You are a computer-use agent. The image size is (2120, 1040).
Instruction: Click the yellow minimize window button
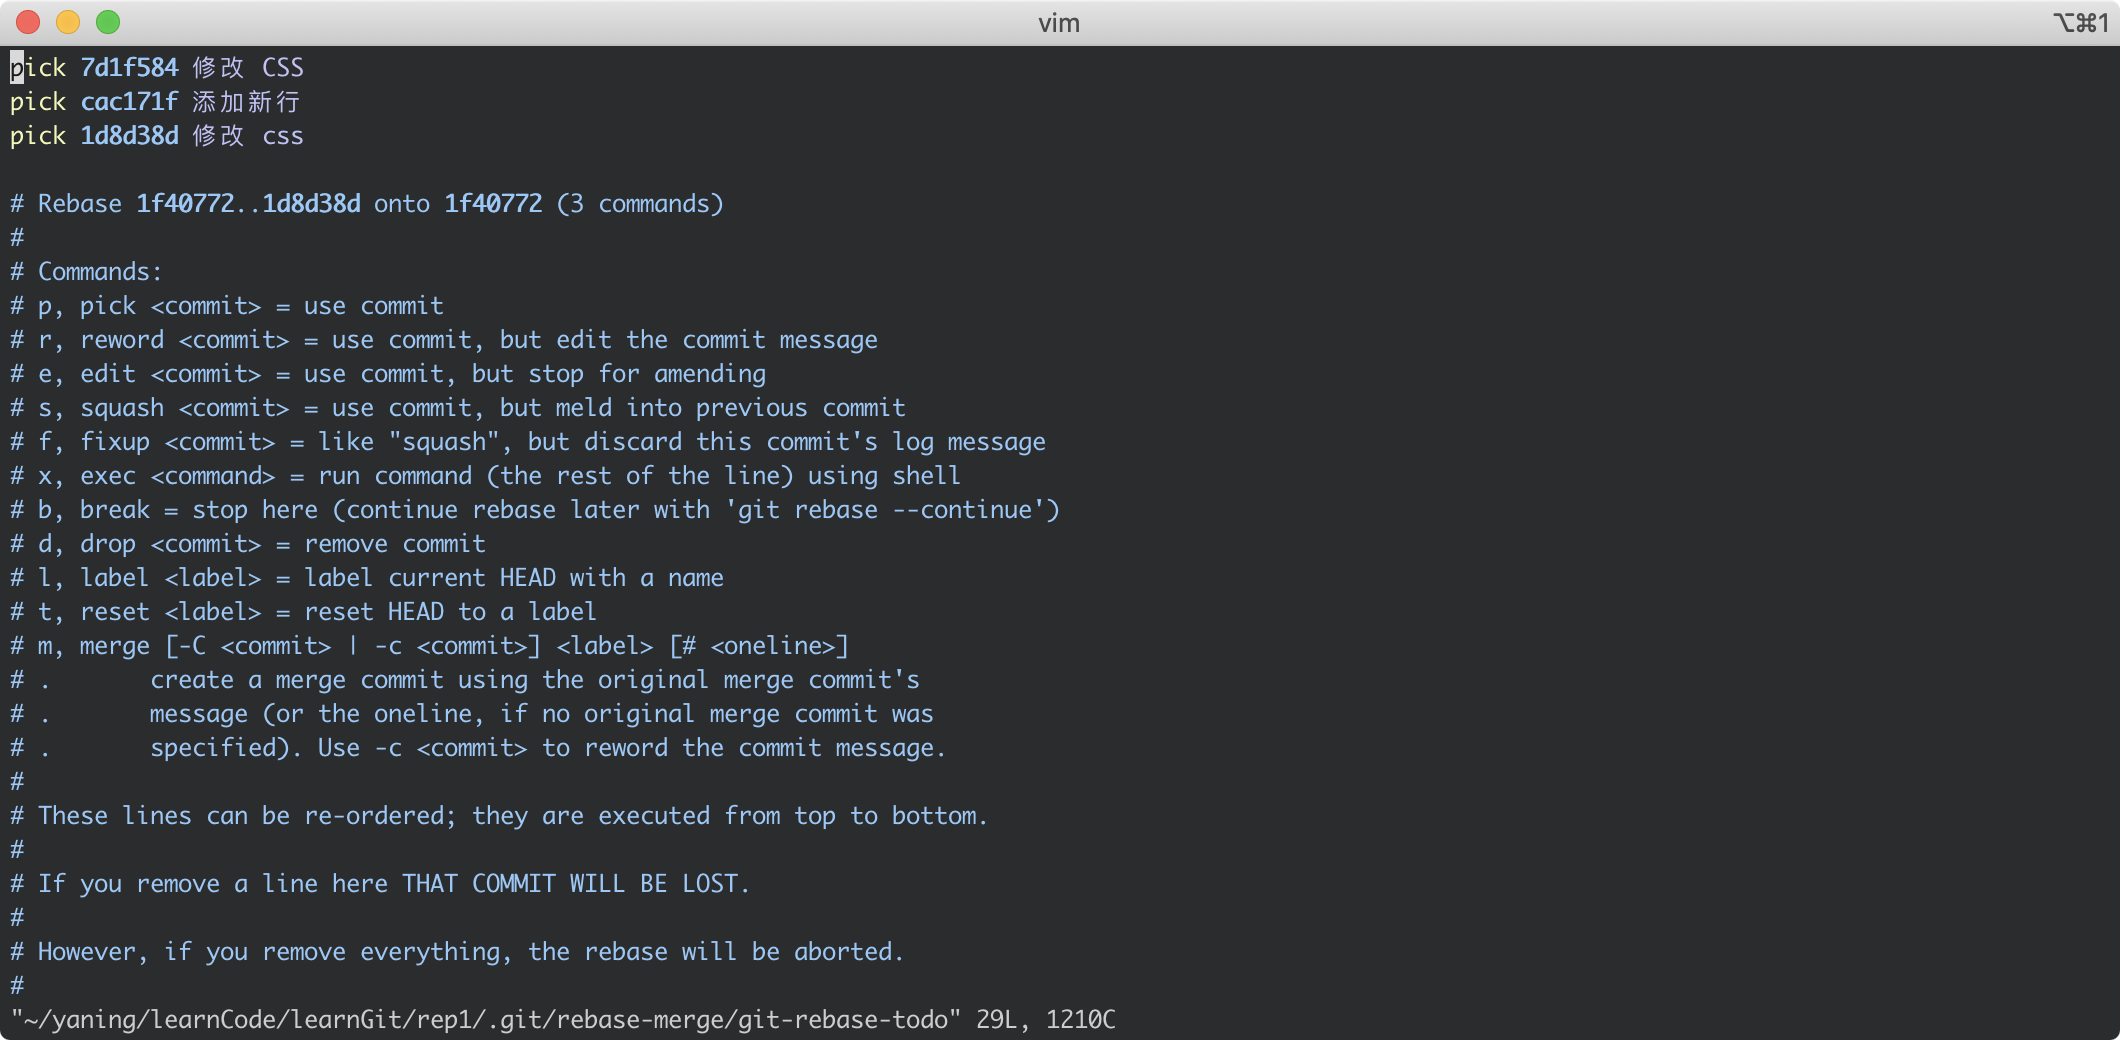[68, 22]
